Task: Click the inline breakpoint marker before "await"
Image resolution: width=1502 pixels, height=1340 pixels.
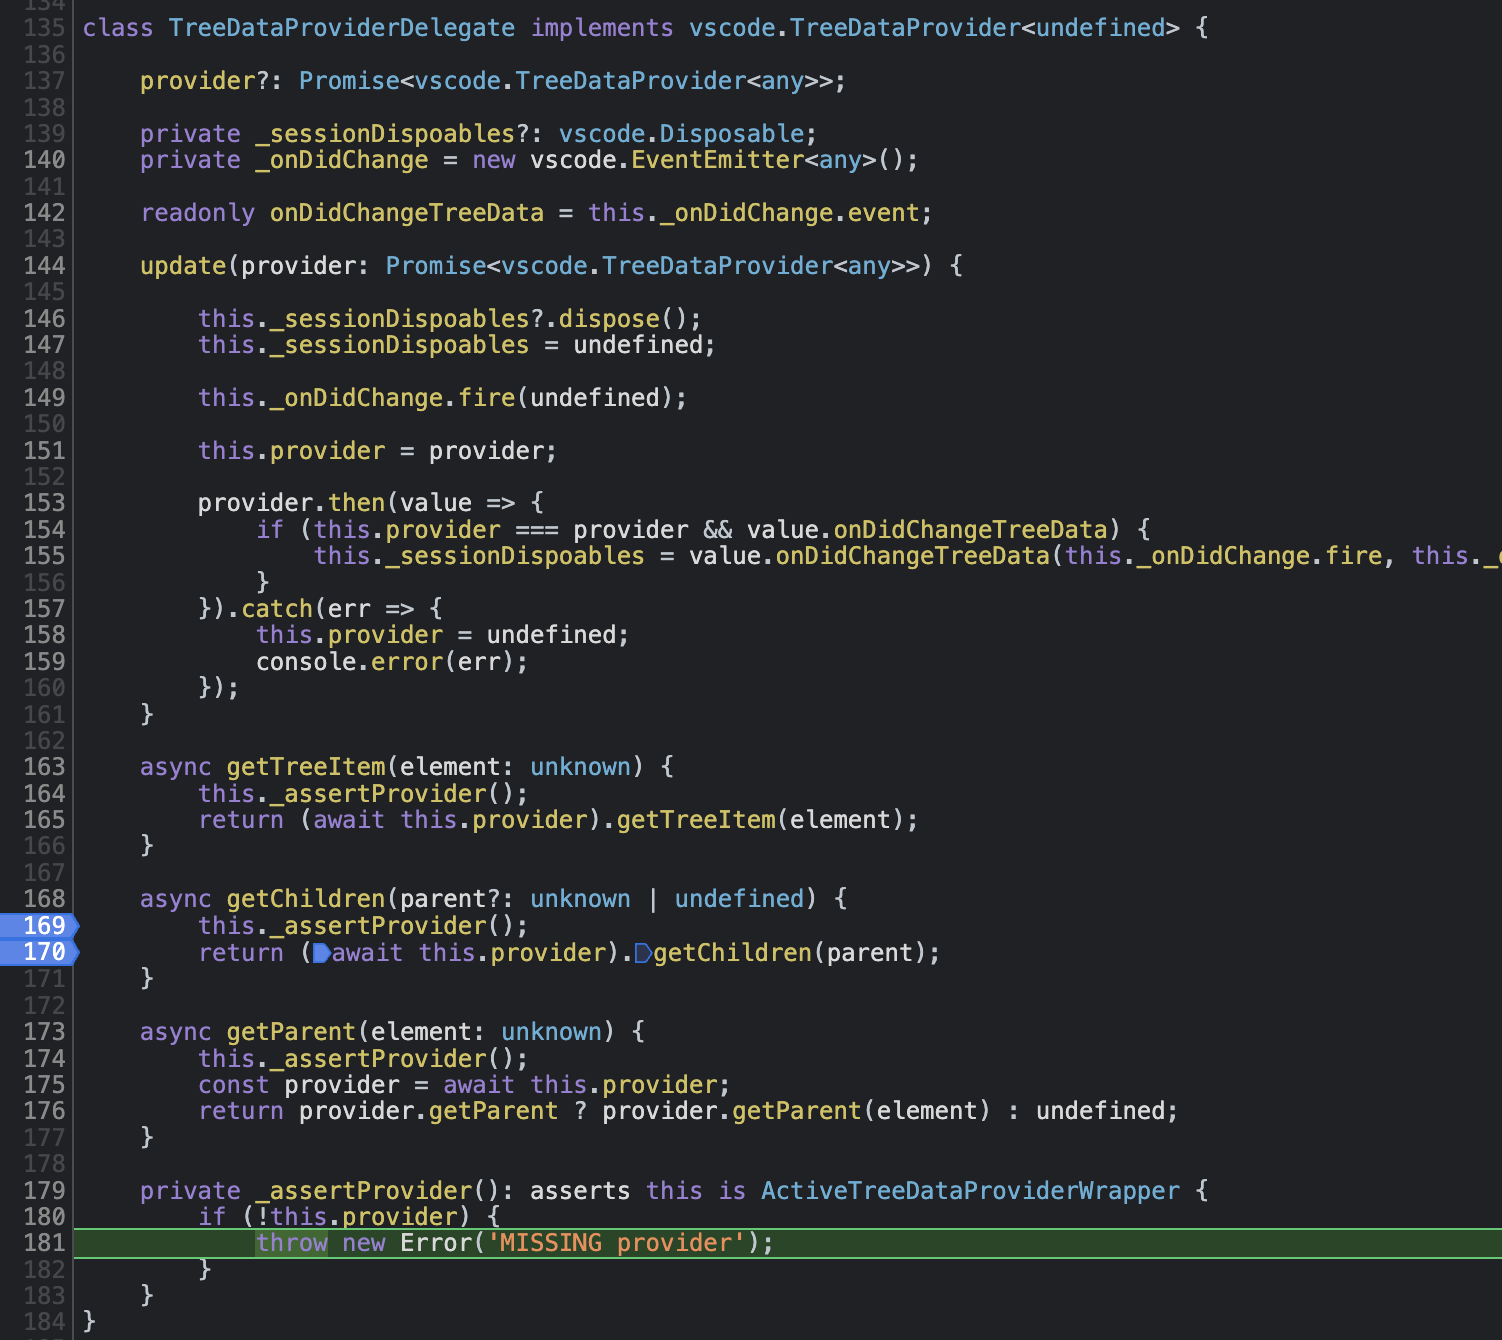Action: 322,952
